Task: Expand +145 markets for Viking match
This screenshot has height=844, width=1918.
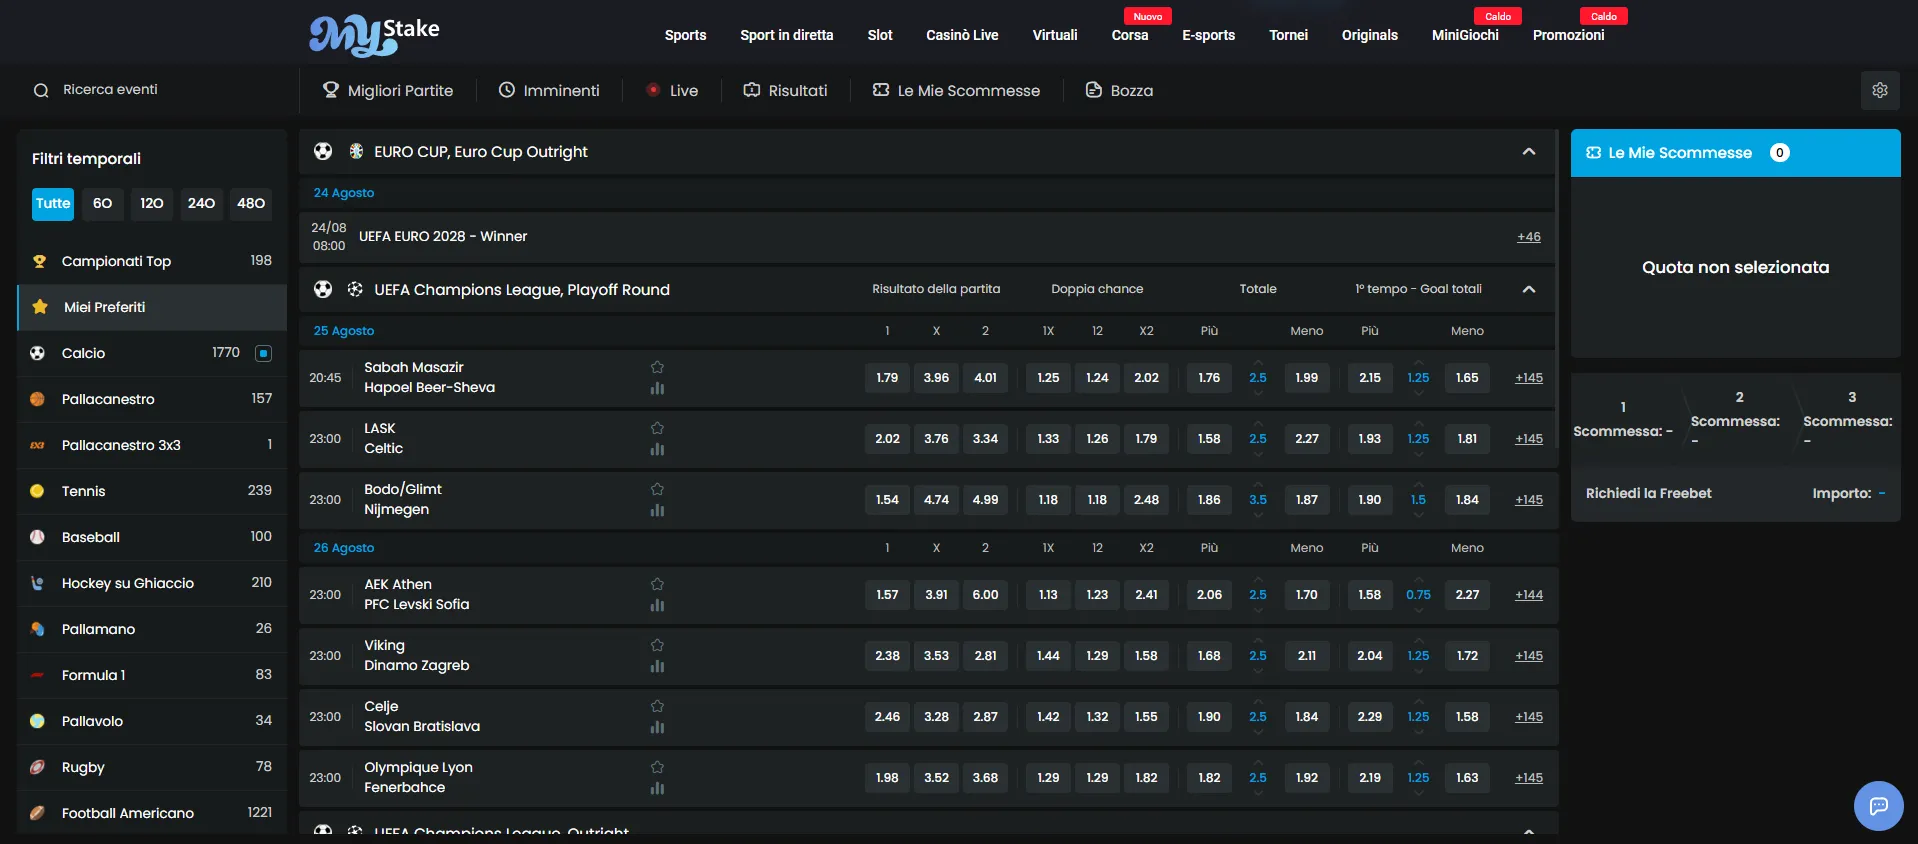Action: tap(1529, 656)
